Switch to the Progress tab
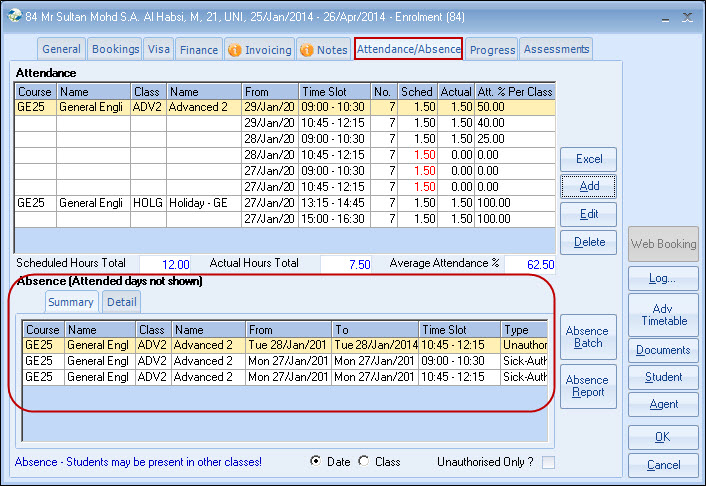The height and width of the screenshot is (486, 706). pos(492,49)
